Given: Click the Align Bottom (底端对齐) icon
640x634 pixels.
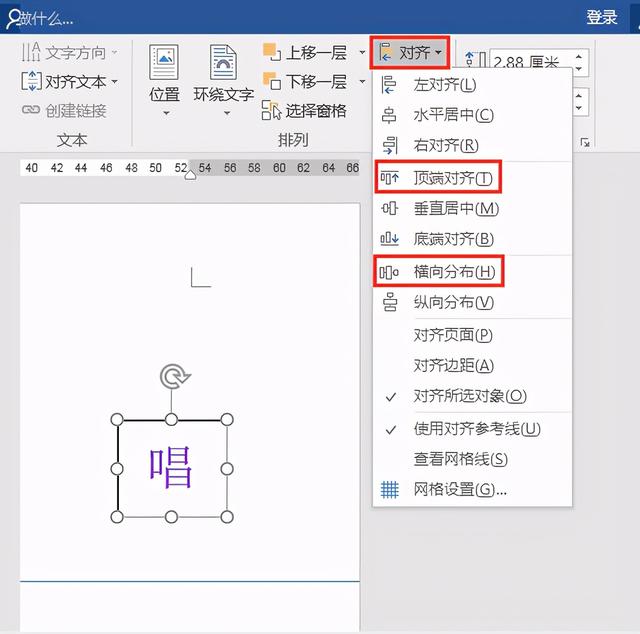Looking at the screenshot, I should [x=389, y=238].
